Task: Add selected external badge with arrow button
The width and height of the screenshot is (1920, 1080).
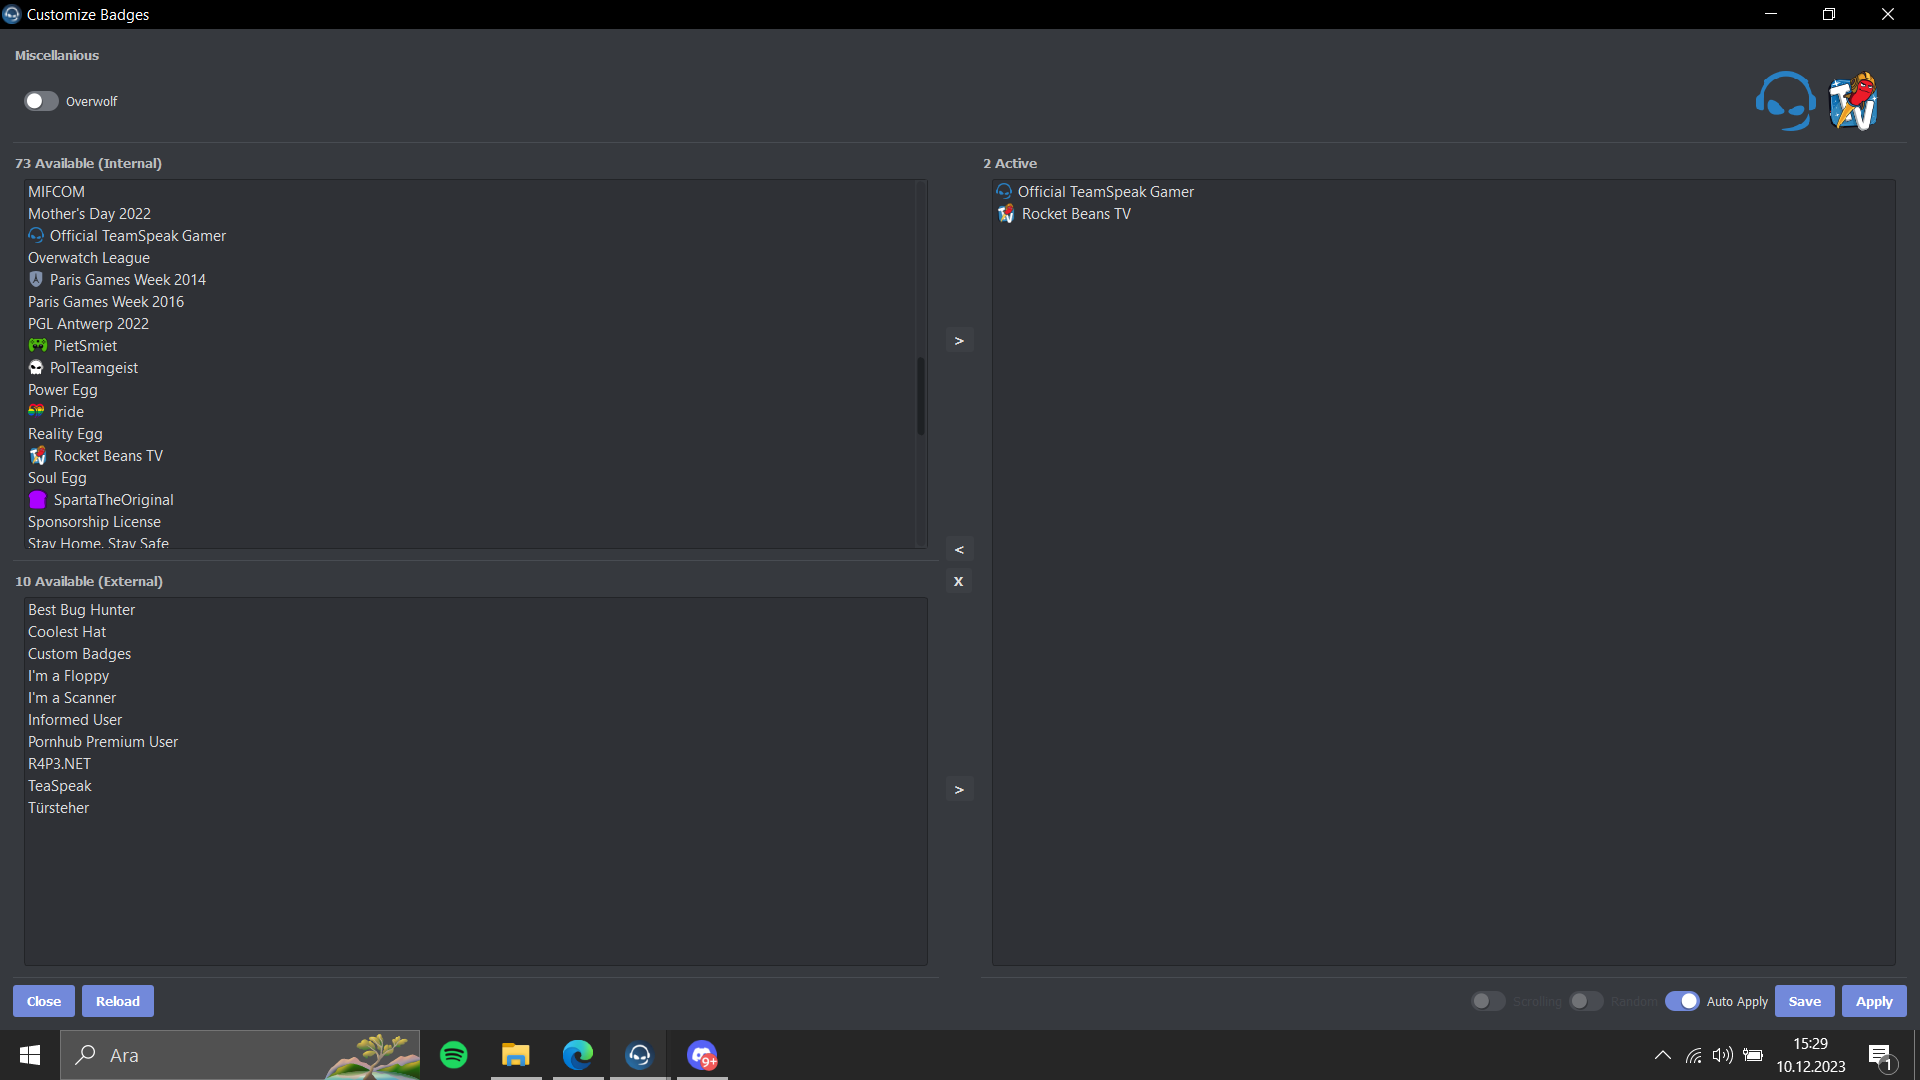Action: point(959,789)
